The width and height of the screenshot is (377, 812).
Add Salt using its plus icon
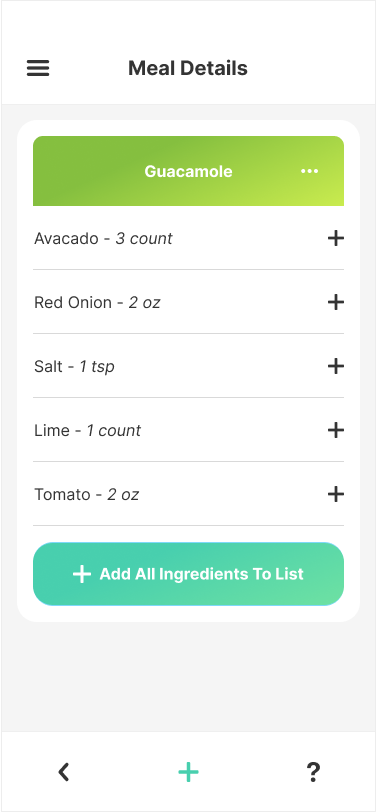coord(336,367)
